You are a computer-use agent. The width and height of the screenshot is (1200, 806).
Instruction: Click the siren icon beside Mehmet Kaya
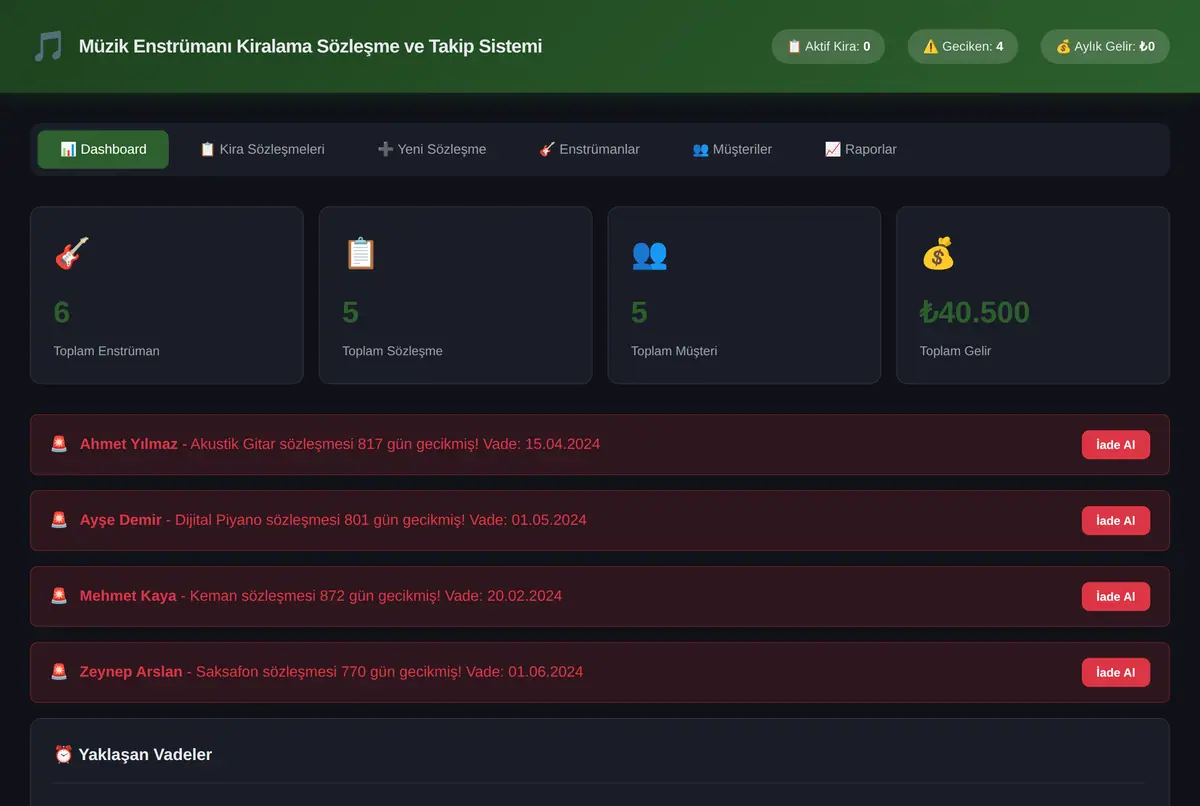(x=59, y=596)
